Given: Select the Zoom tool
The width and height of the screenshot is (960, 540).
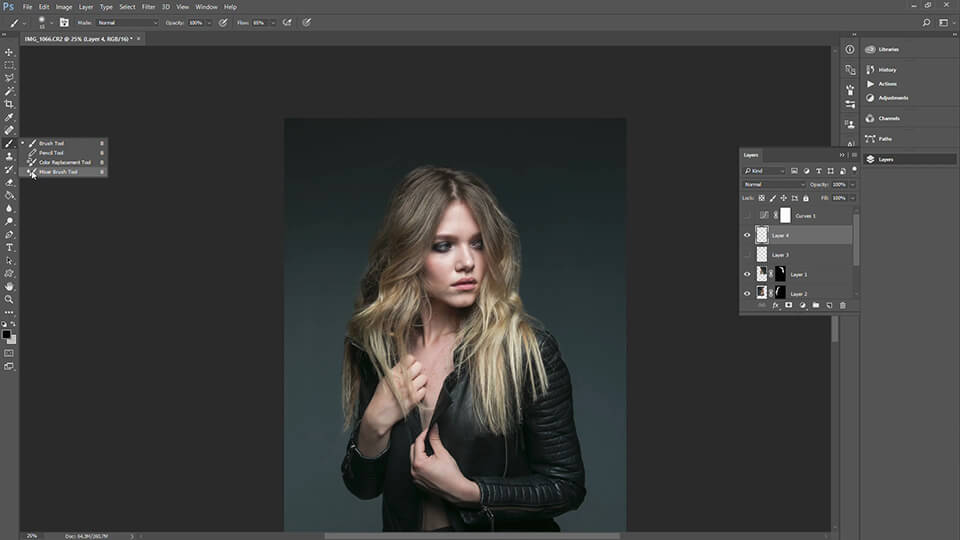Looking at the screenshot, I should tap(9, 299).
